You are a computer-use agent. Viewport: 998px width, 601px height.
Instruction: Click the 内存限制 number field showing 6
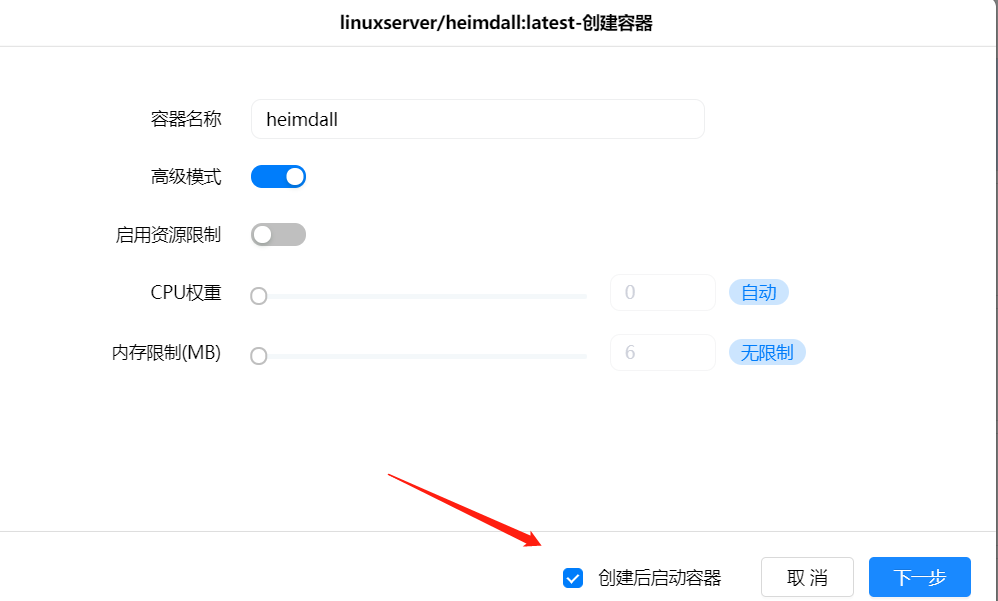pyautogui.click(x=663, y=352)
